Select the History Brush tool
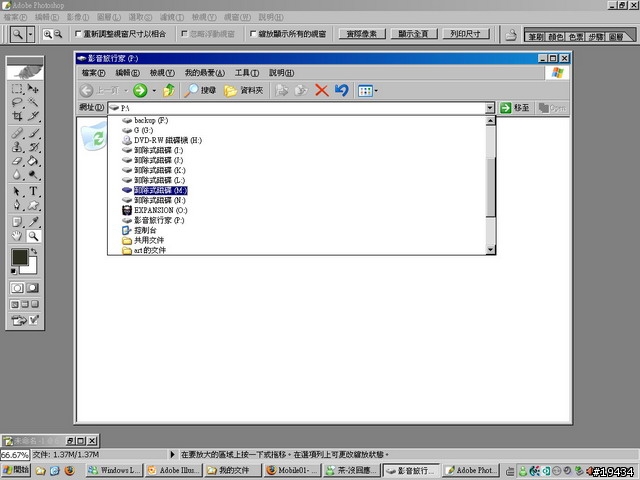Image resolution: width=640 pixels, height=480 pixels. click(33, 147)
